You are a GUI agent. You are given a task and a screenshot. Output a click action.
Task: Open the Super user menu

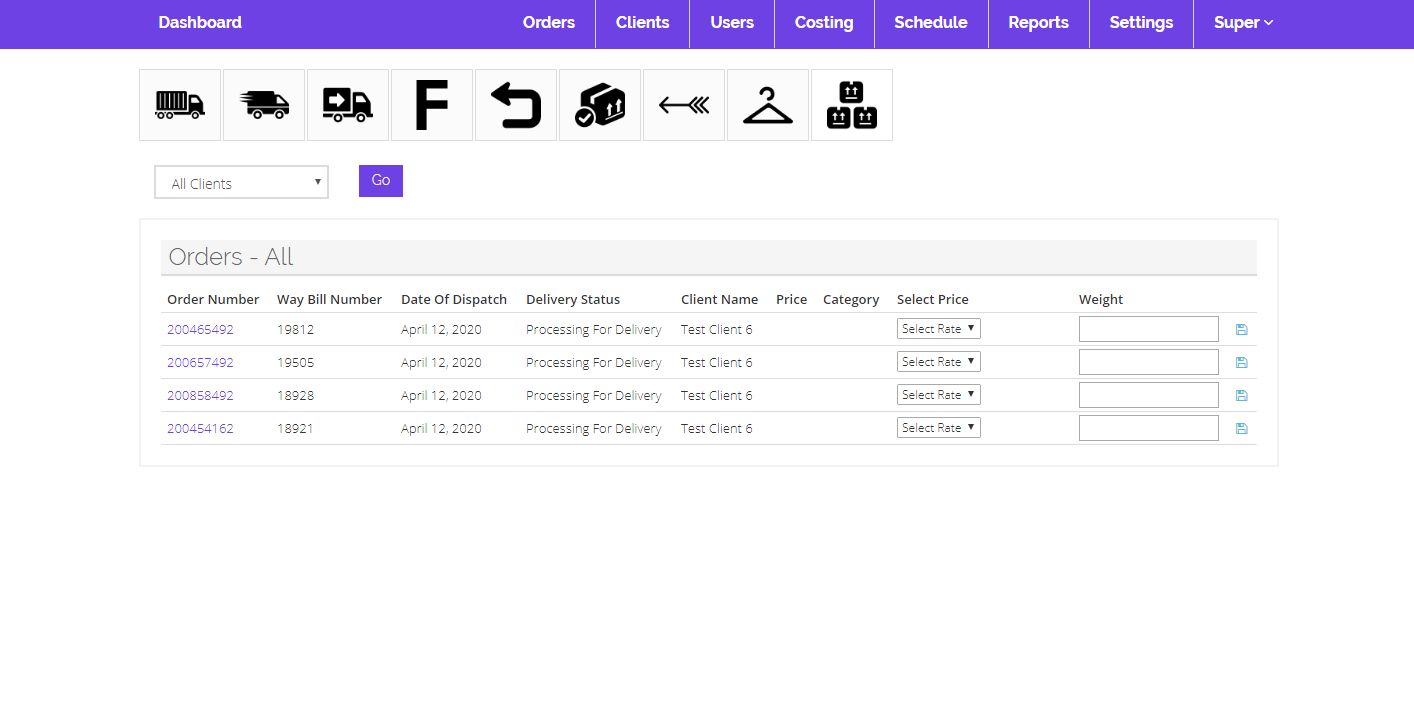click(x=1243, y=23)
